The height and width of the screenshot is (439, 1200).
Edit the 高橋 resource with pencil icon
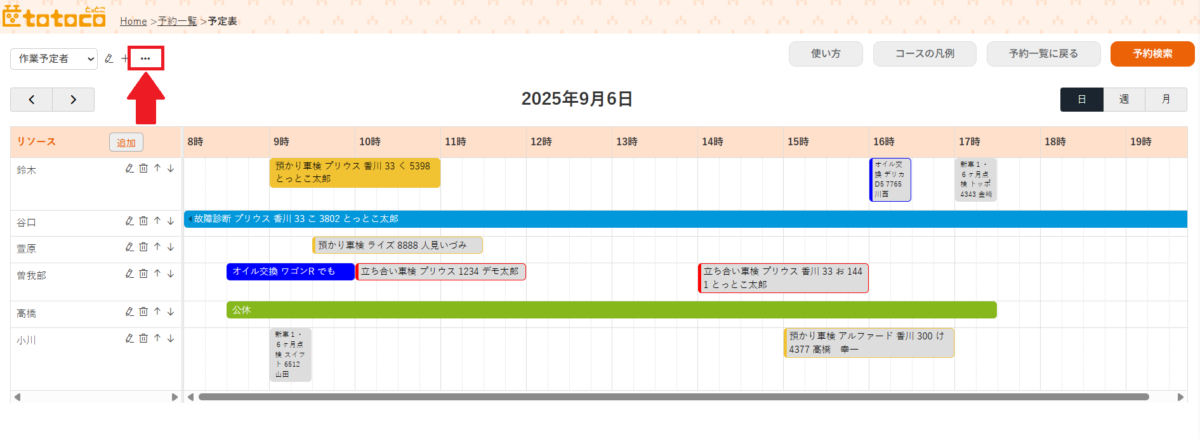click(x=129, y=312)
